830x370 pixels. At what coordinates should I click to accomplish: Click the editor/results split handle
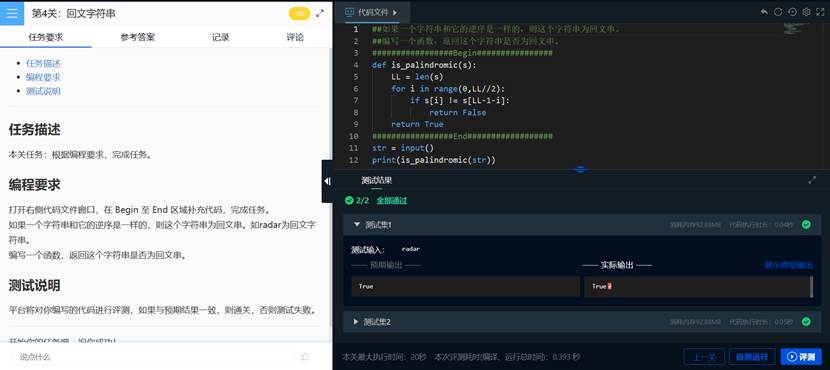[x=581, y=169]
